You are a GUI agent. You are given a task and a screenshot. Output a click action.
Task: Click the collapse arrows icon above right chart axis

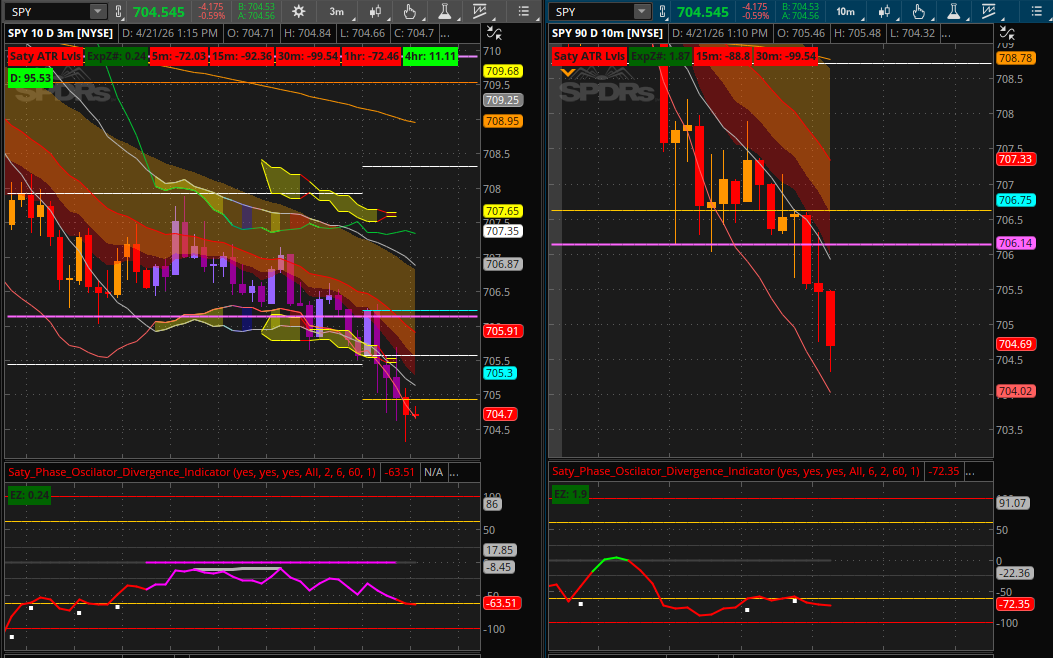pos(1006,33)
